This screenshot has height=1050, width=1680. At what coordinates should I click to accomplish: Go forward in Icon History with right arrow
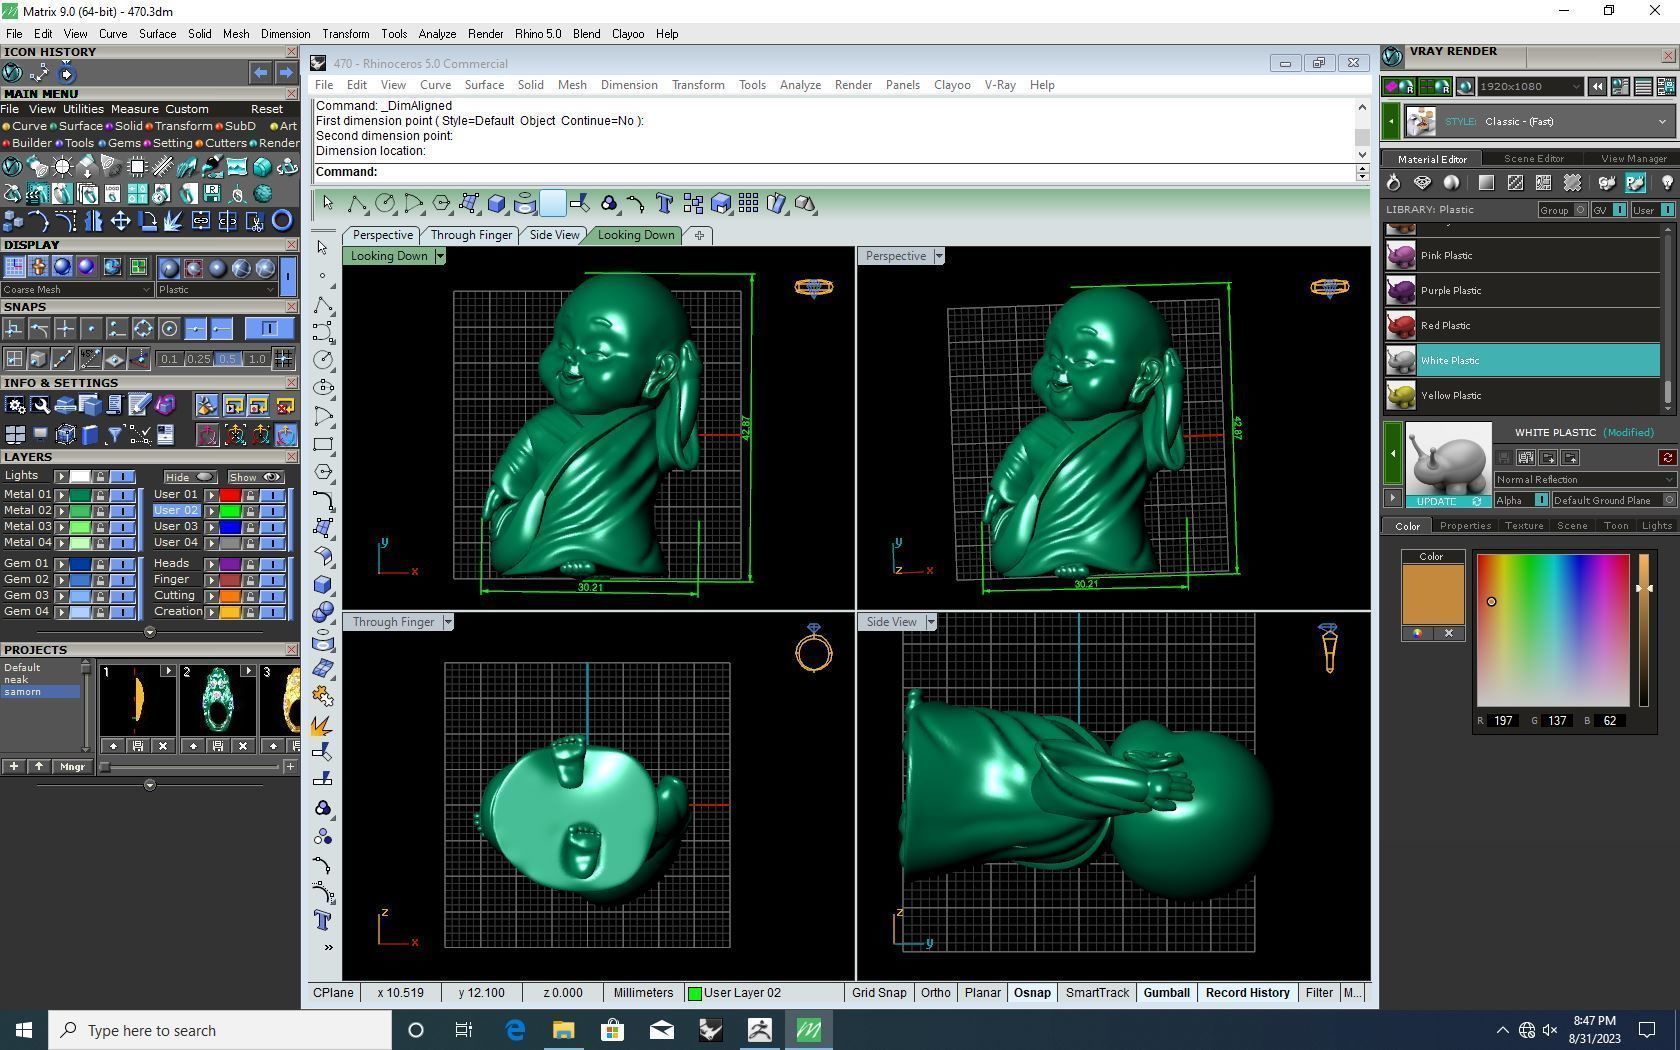pos(286,73)
